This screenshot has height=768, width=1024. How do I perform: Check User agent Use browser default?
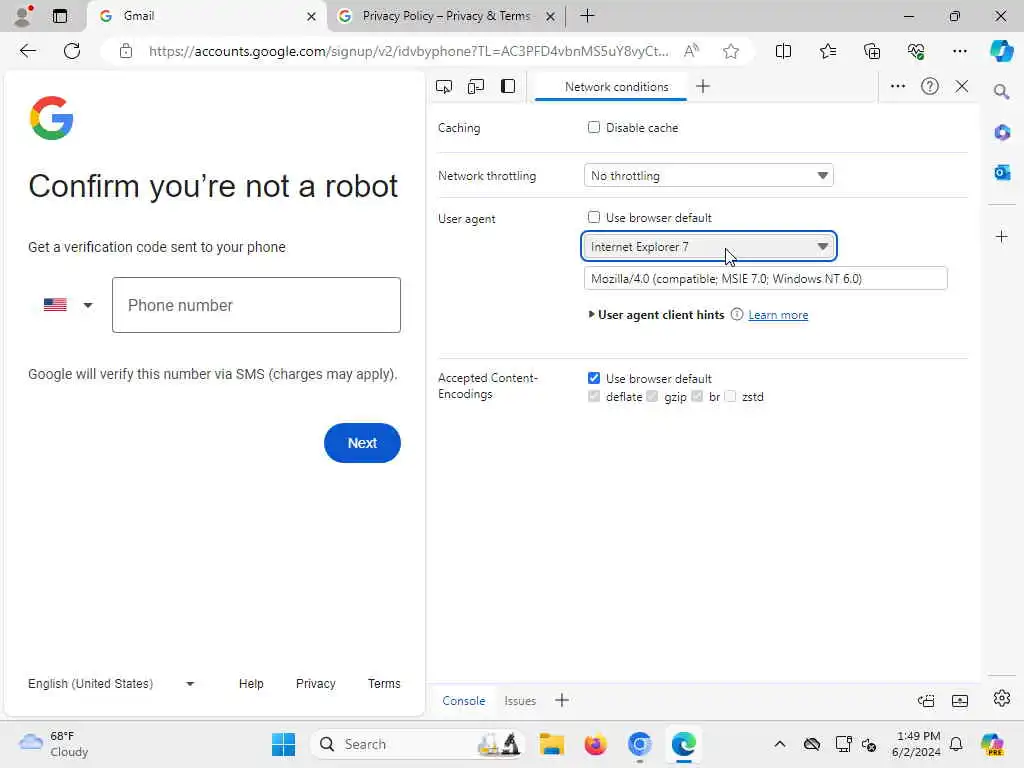(x=594, y=217)
